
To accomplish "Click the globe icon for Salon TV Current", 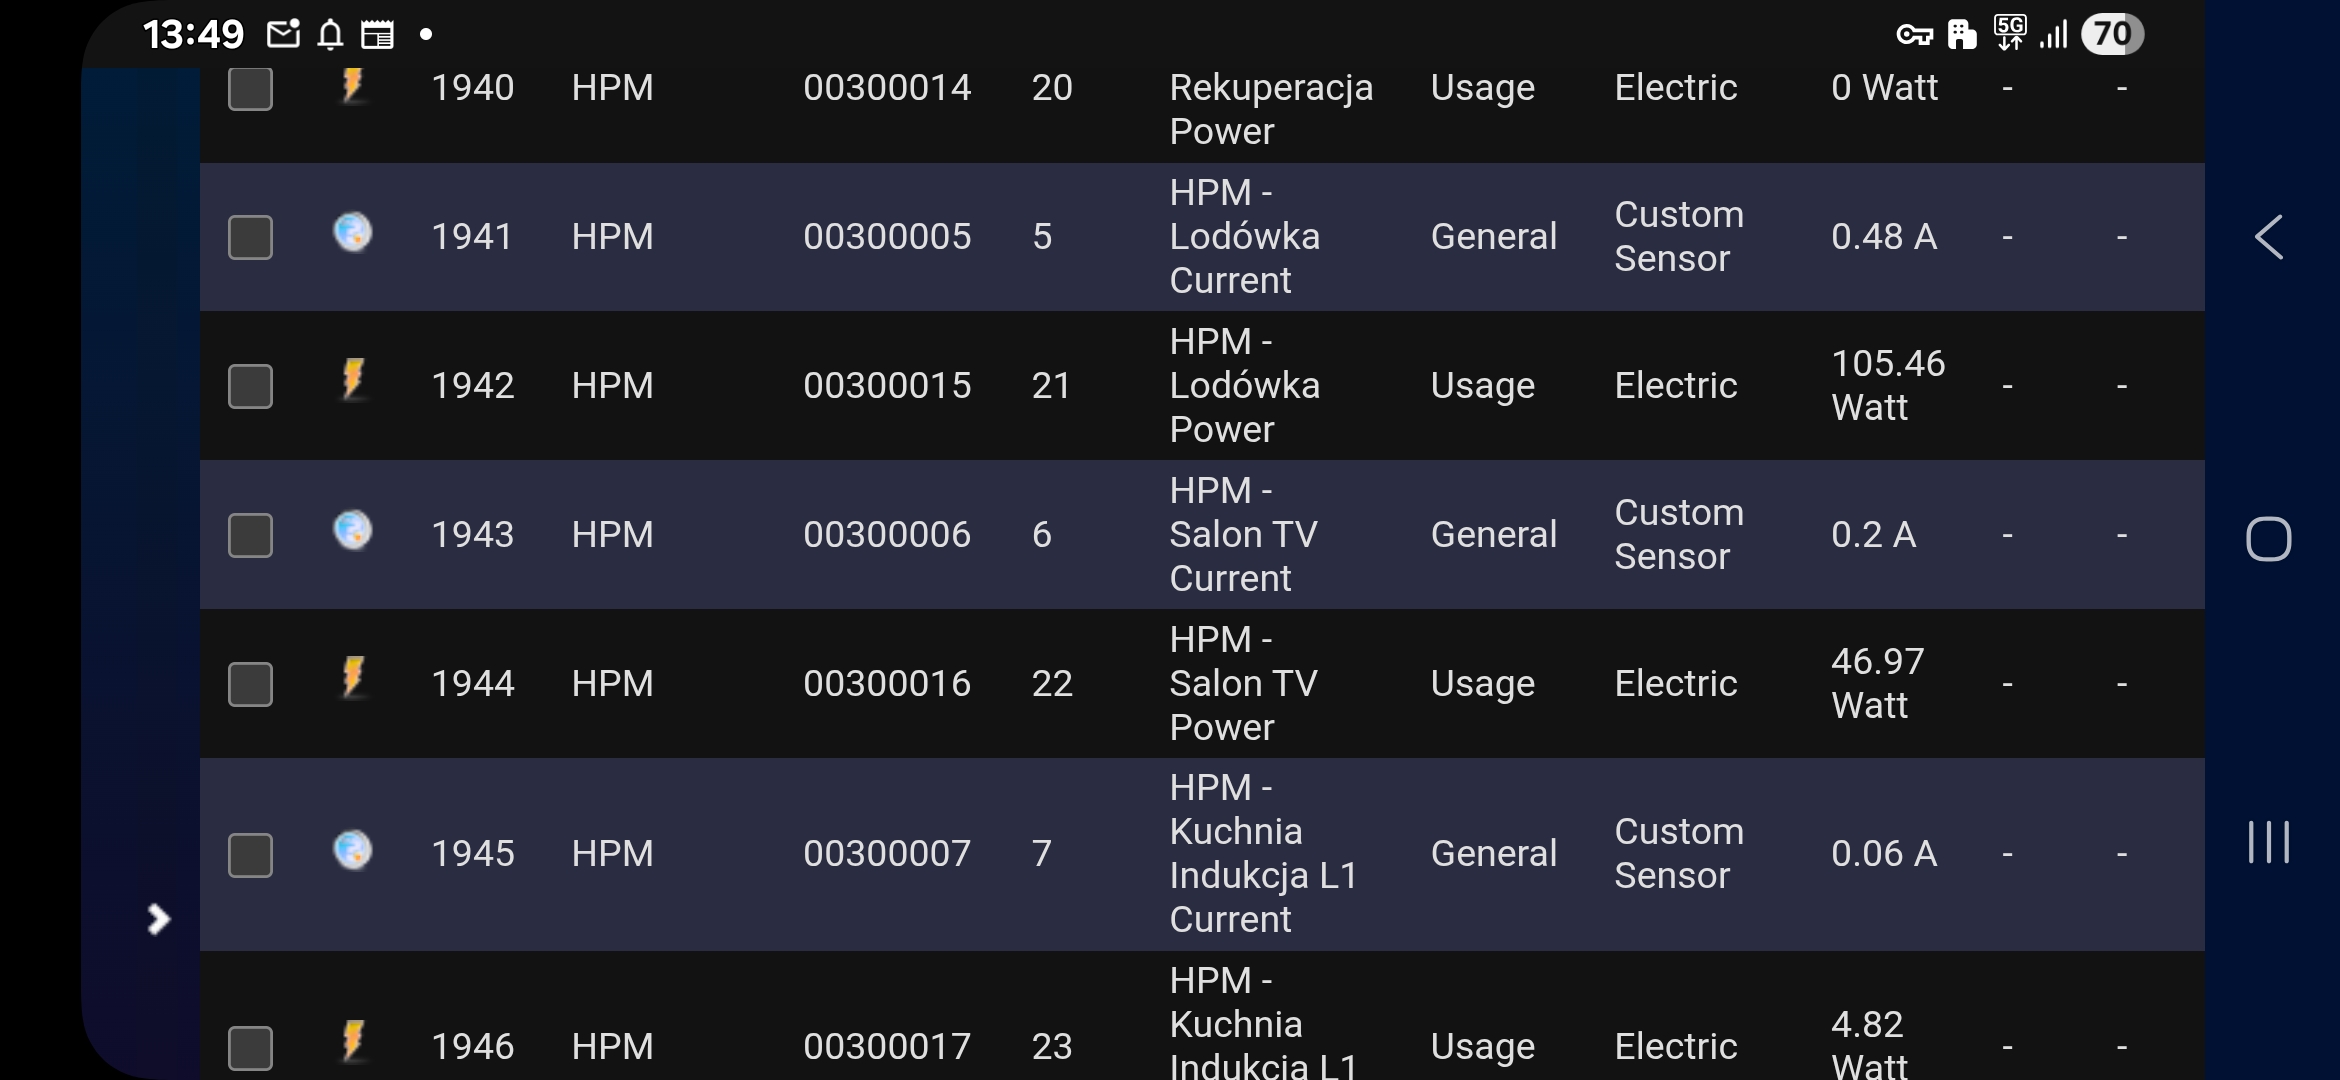I will click(x=352, y=530).
